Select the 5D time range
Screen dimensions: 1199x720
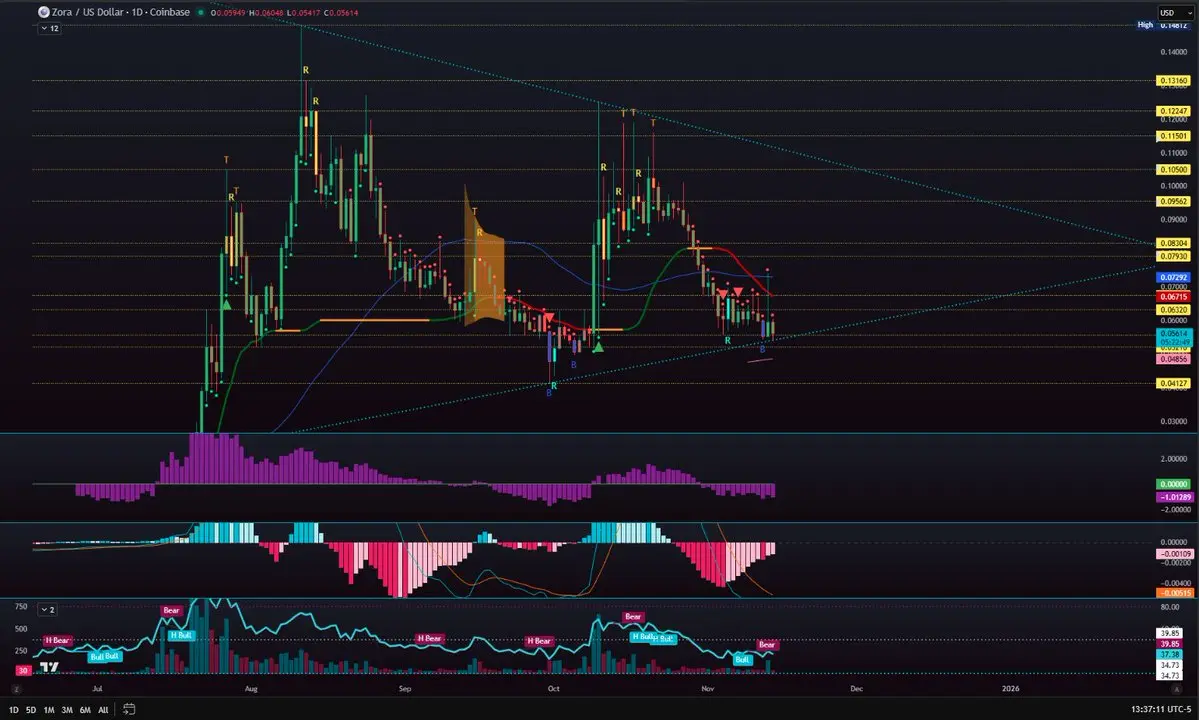pos(31,710)
